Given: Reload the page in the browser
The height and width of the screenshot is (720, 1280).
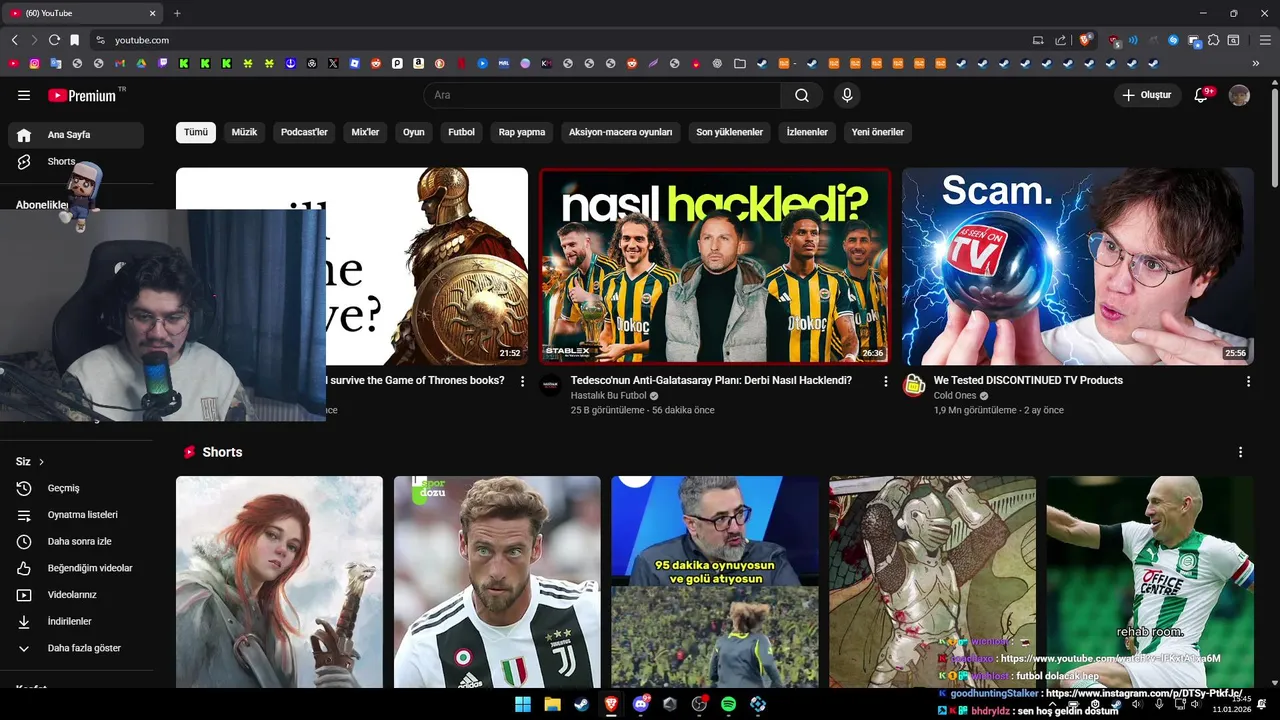Looking at the screenshot, I should click(54, 40).
